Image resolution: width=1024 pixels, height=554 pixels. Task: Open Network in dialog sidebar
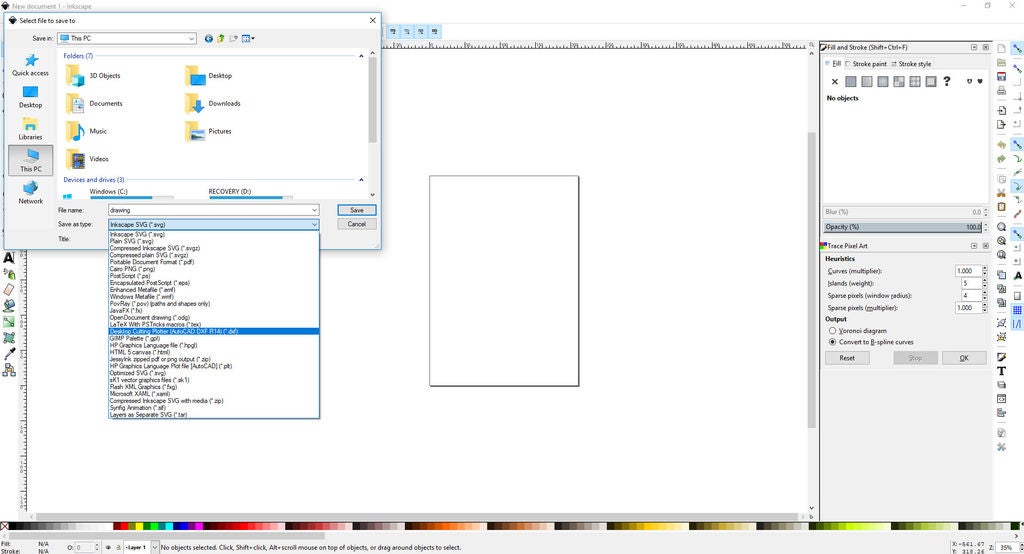pyautogui.click(x=30, y=193)
